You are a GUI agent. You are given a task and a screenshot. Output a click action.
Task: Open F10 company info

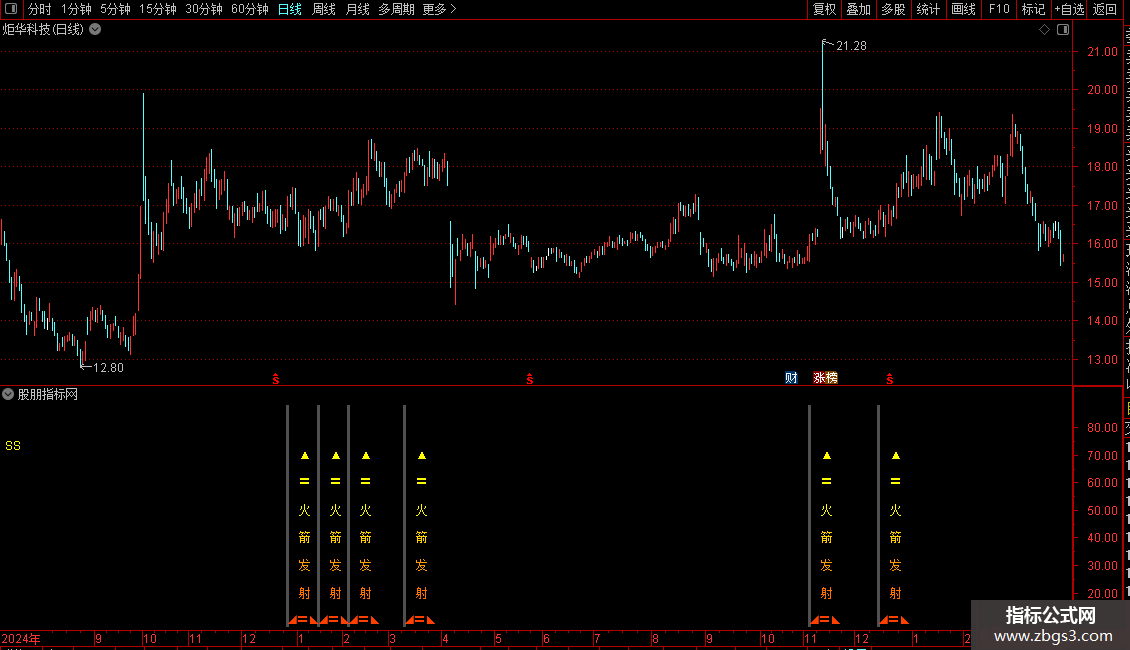pos(999,9)
